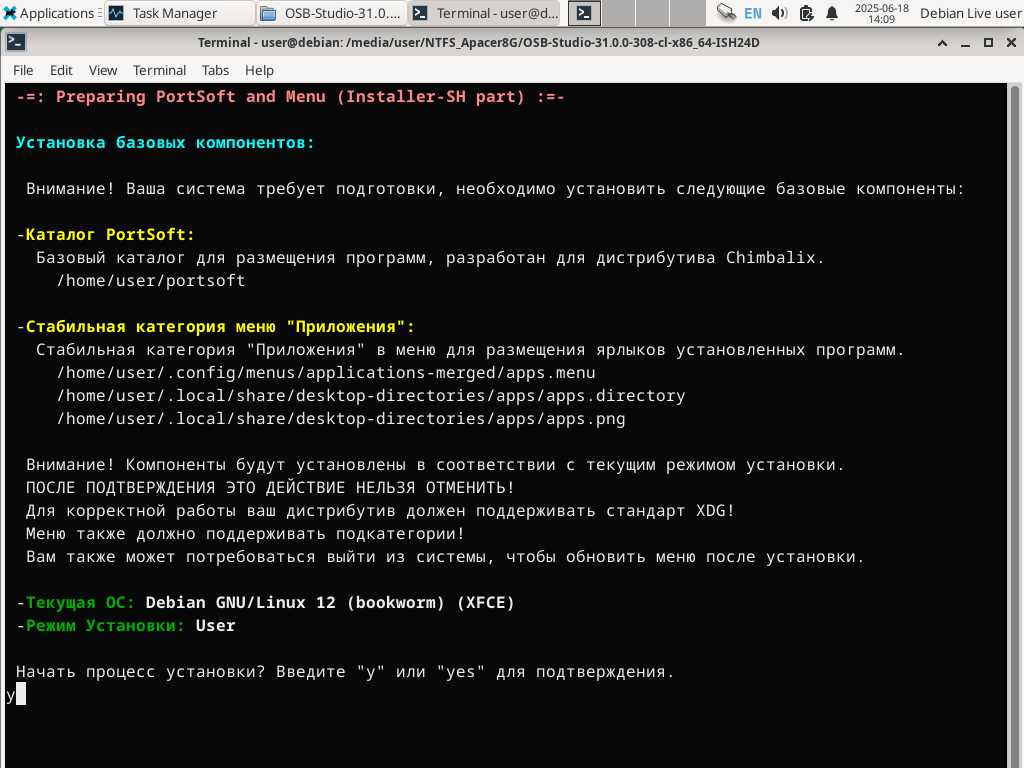This screenshot has height=768, width=1024.
Task: Open the Help menu
Action: [x=259, y=70]
